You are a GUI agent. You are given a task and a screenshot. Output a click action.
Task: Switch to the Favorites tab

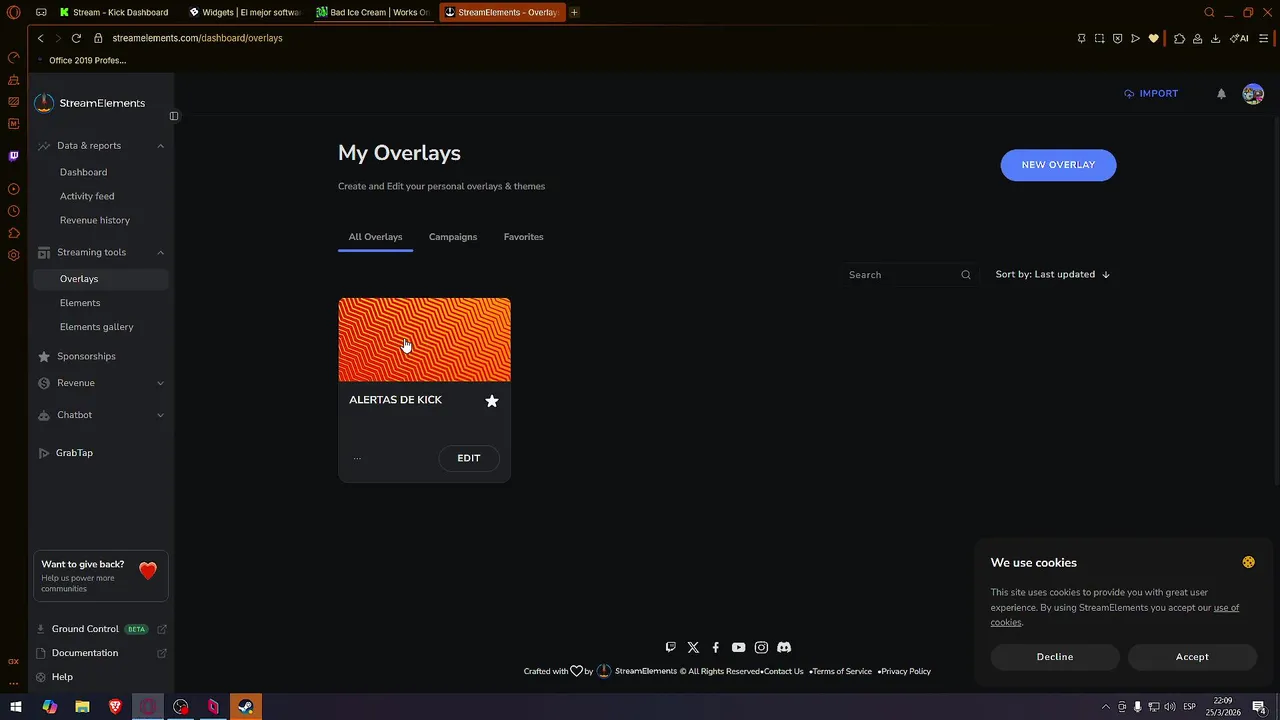point(523,237)
